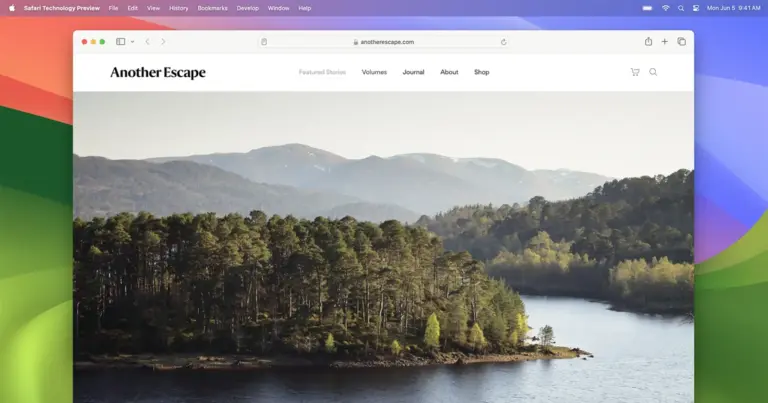768x403 pixels.
Task: Open the shopping cart
Action: click(635, 72)
